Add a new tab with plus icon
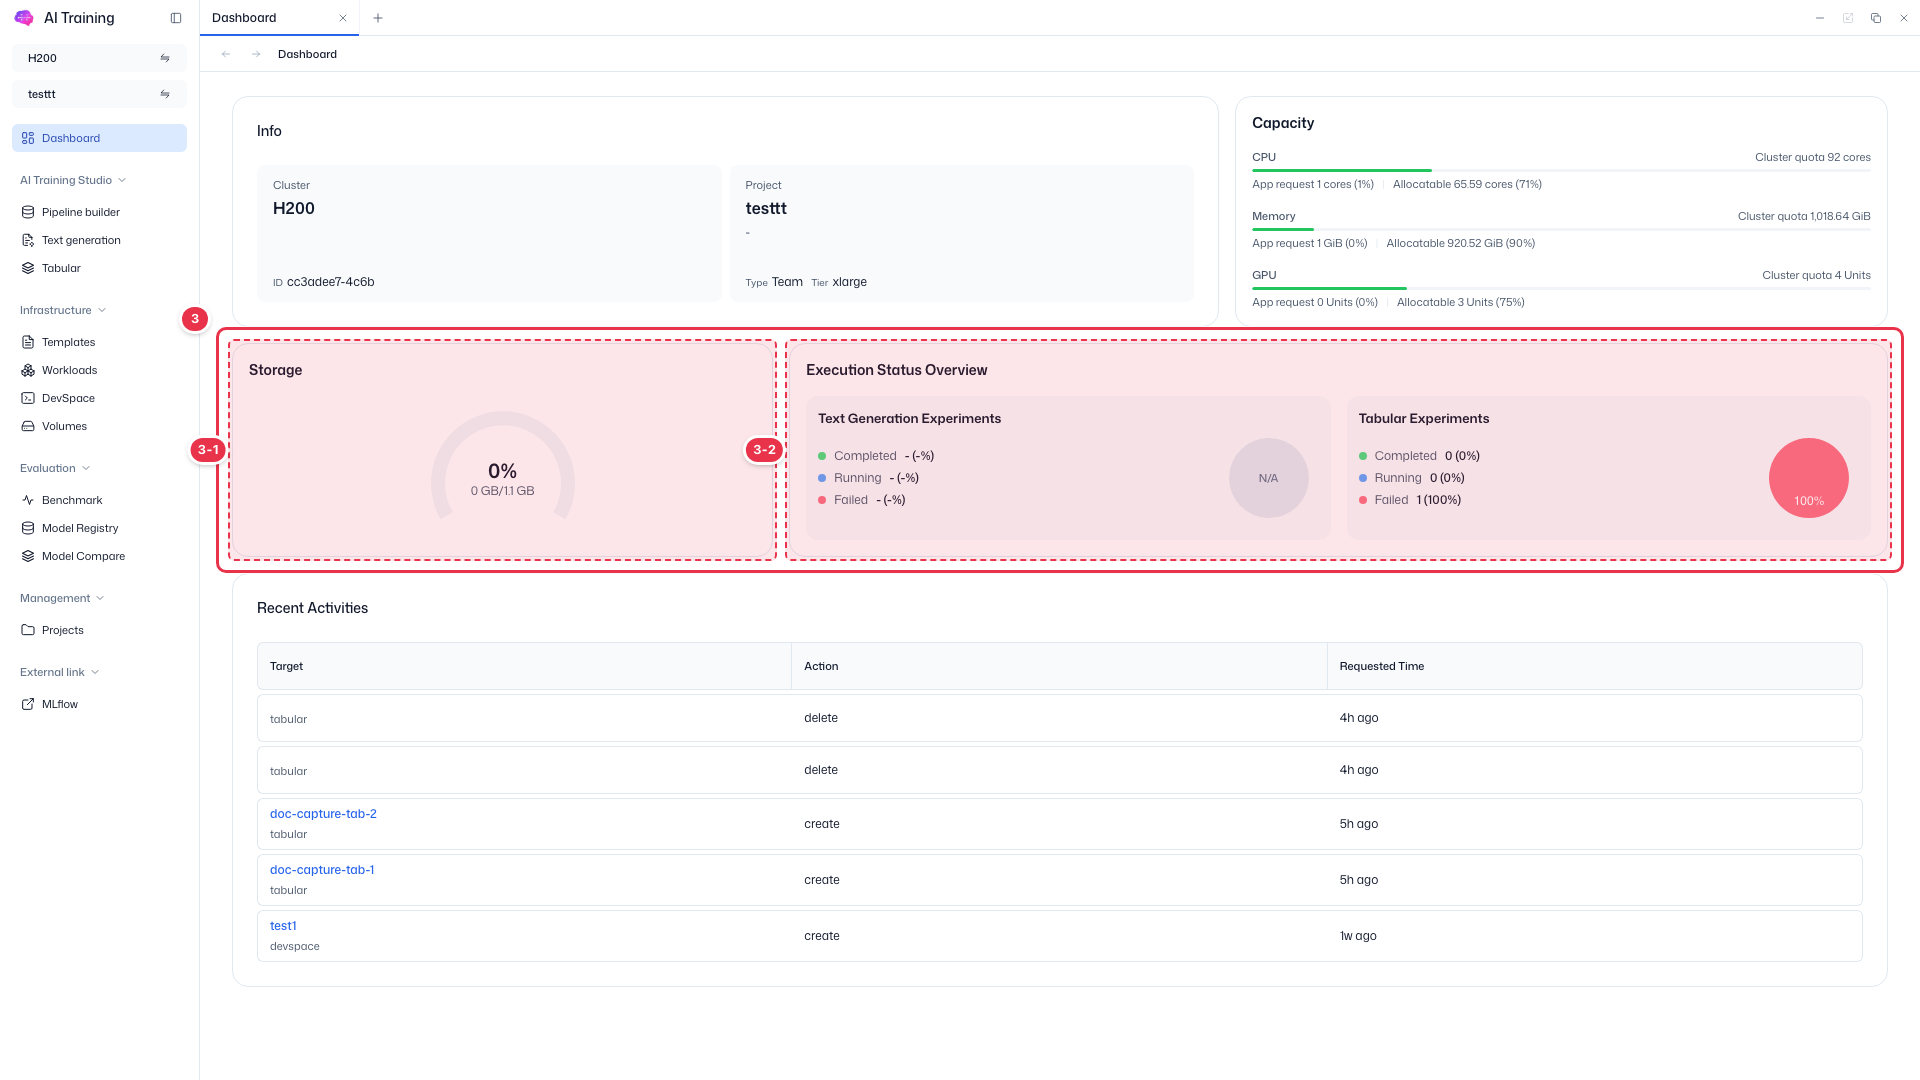 click(x=378, y=18)
